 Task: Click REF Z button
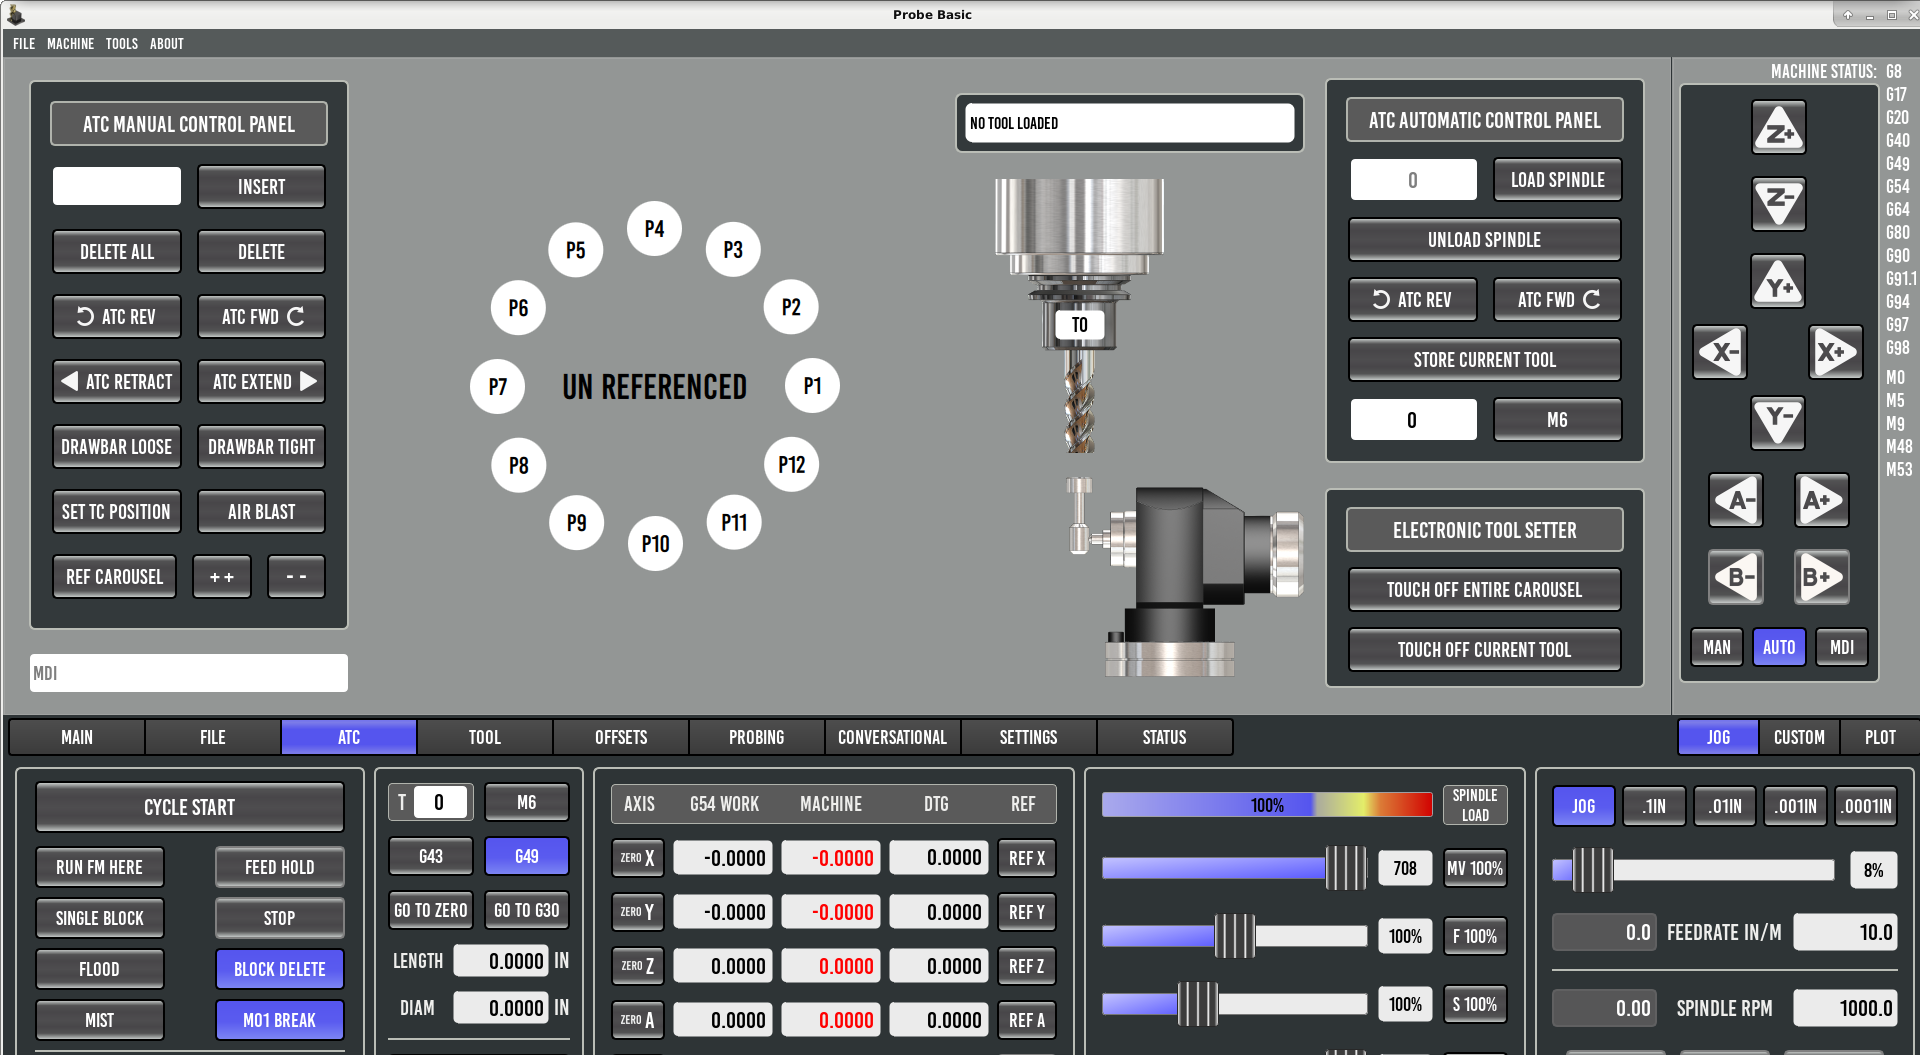[1027, 966]
